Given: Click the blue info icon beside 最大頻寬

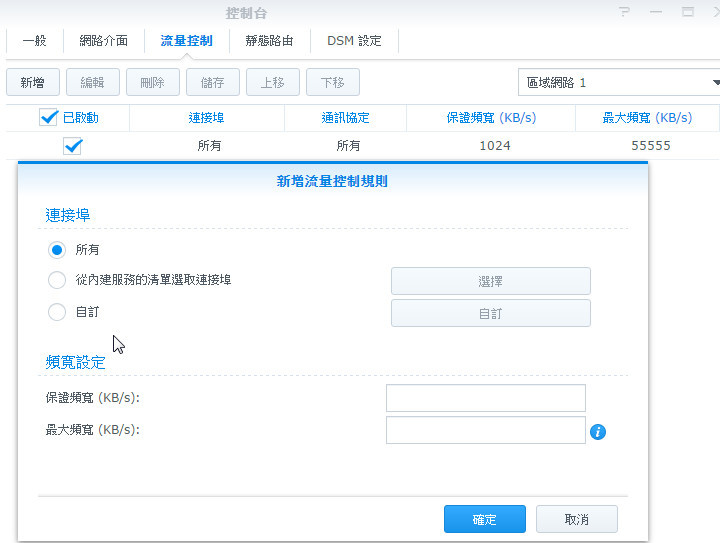Looking at the screenshot, I should [599, 432].
